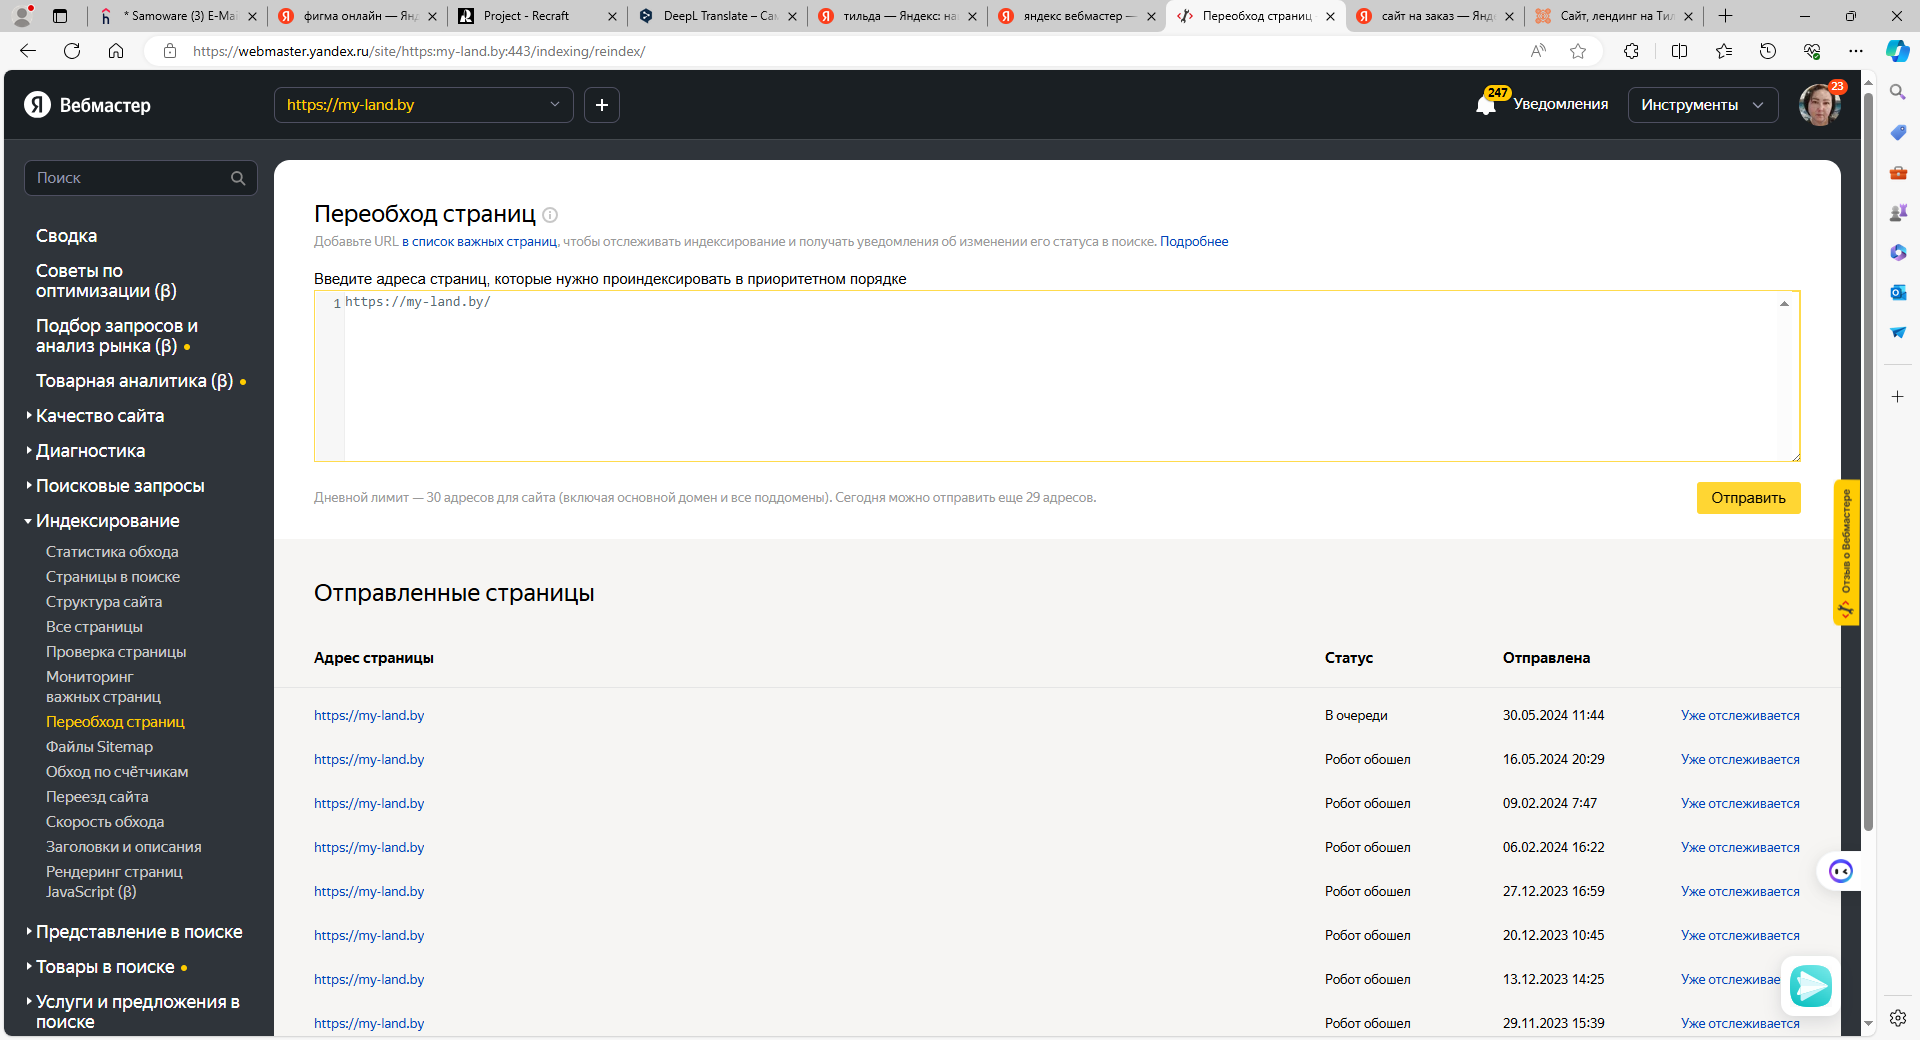Open Уведомления link

1560,104
